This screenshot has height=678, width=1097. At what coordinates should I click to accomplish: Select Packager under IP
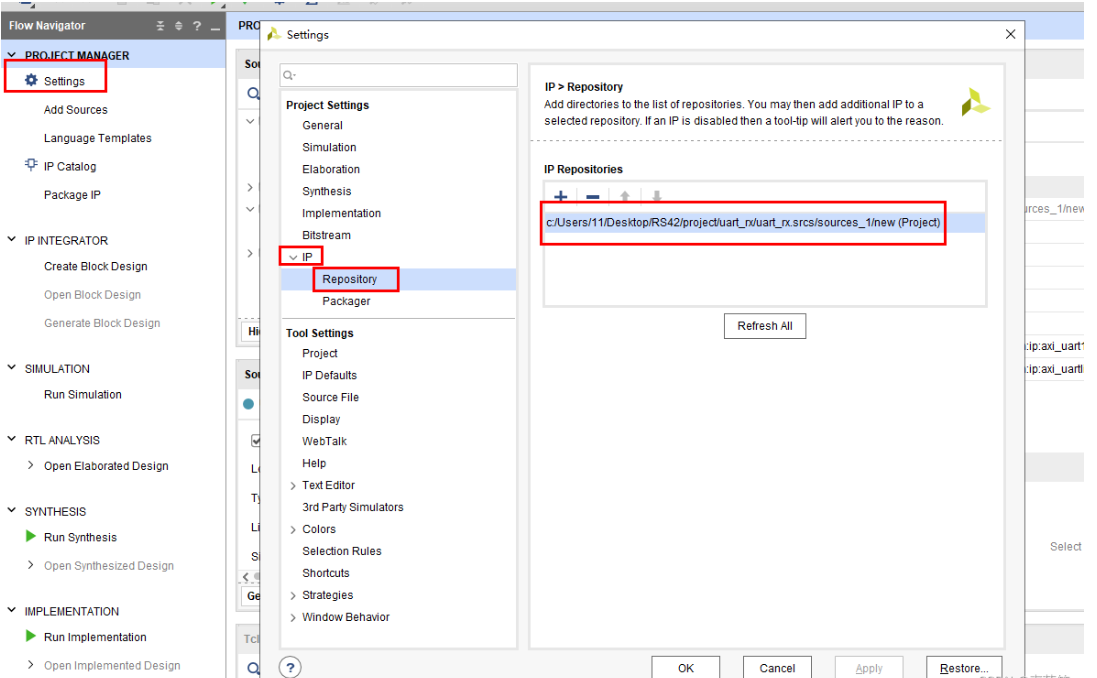346,301
